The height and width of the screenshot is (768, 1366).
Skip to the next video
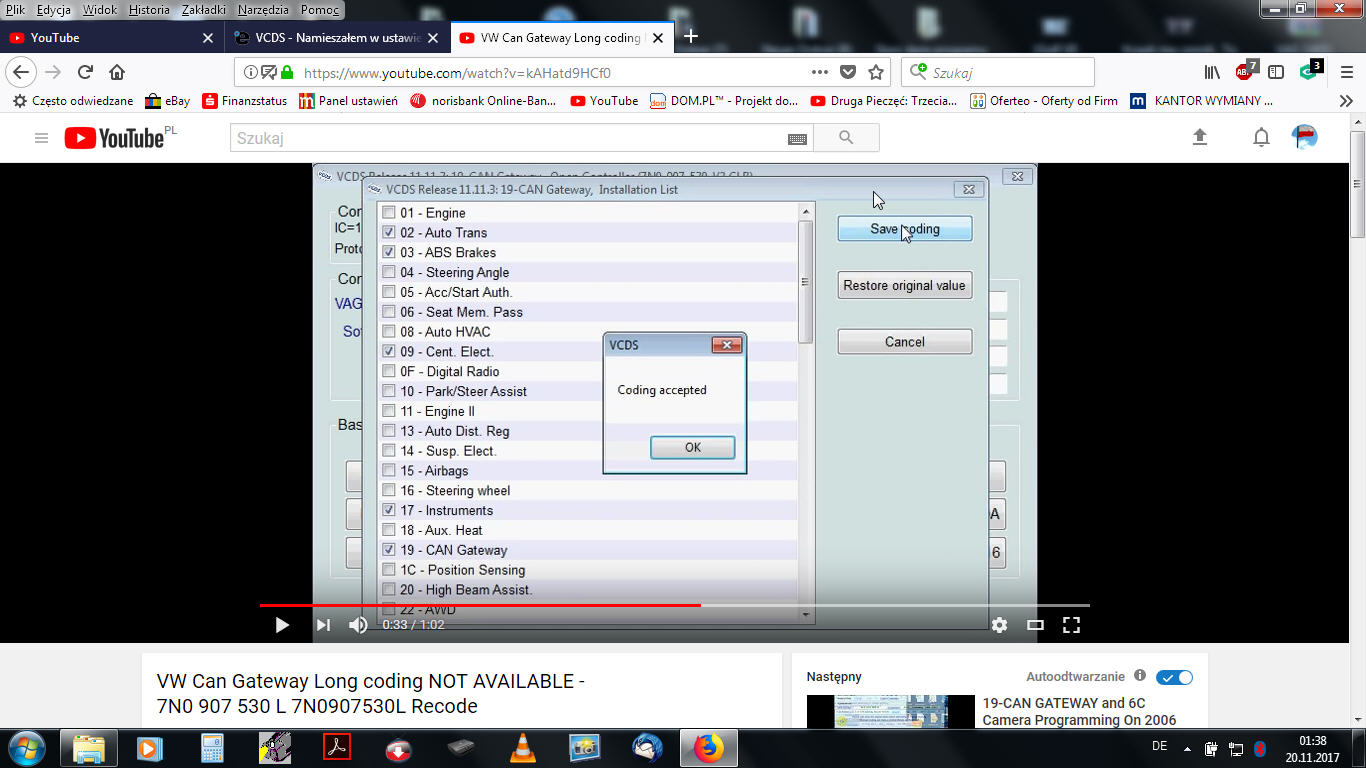point(323,625)
